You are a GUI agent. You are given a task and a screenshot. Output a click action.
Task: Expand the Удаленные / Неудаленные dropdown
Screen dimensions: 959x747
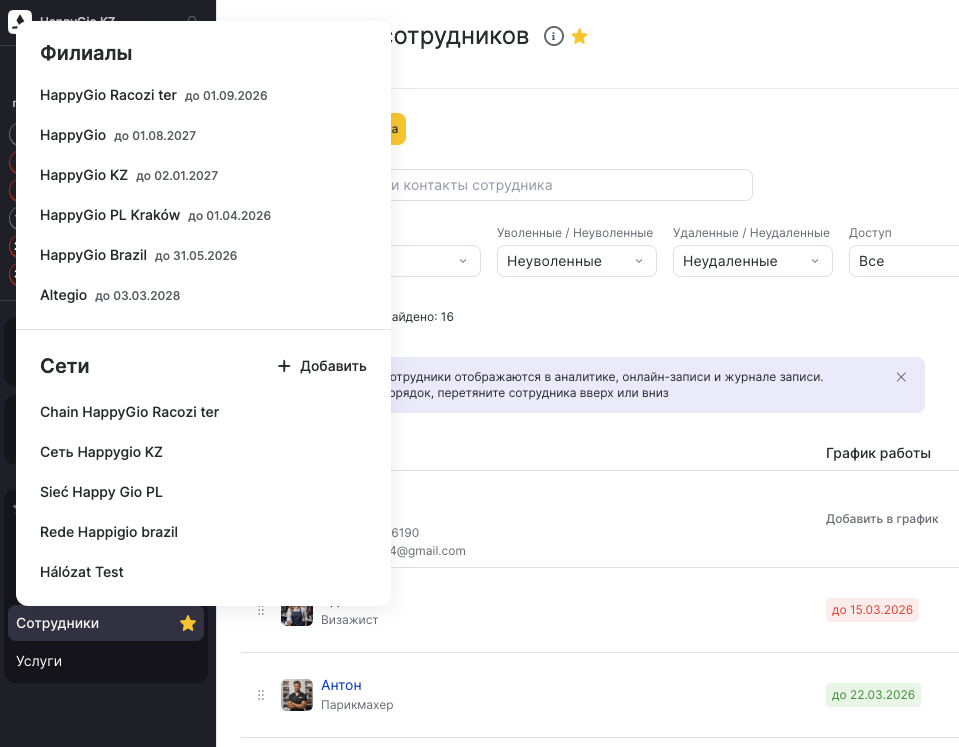752,261
